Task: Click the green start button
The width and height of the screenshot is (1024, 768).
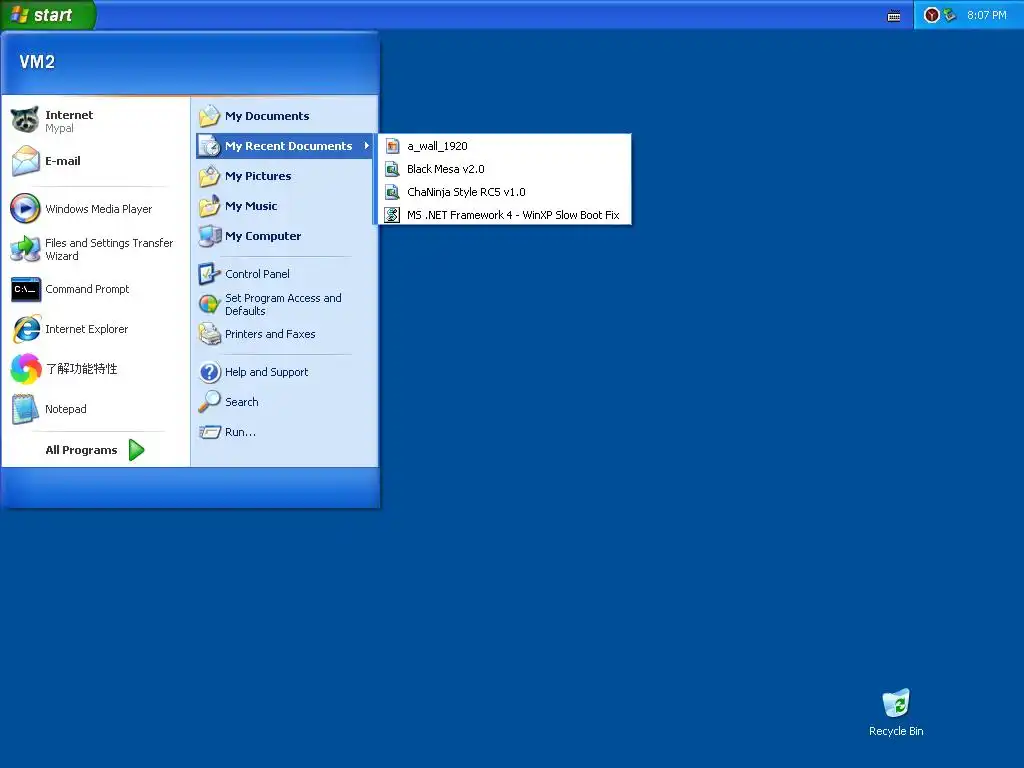Action: click(48, 15)
